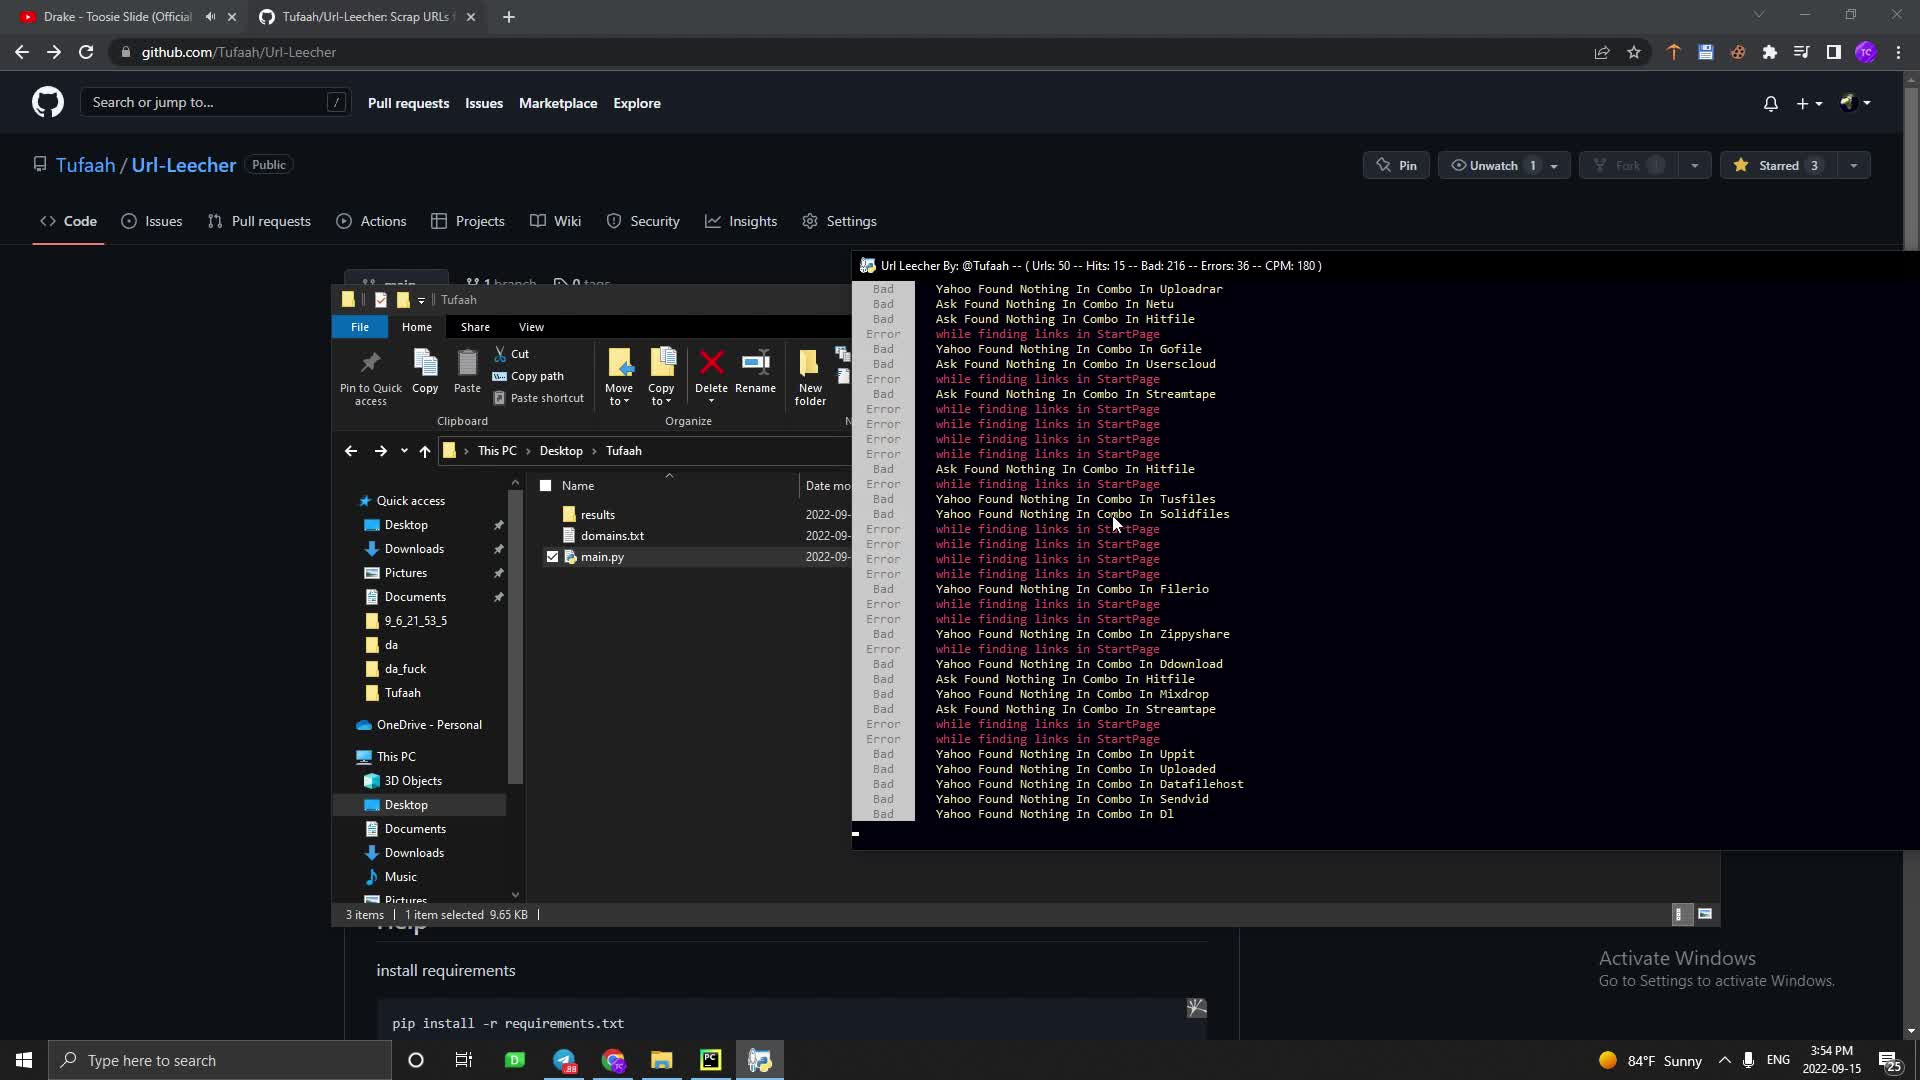
Task: Switch to large icons view in status bar
Action: (x=1705, y=914)
